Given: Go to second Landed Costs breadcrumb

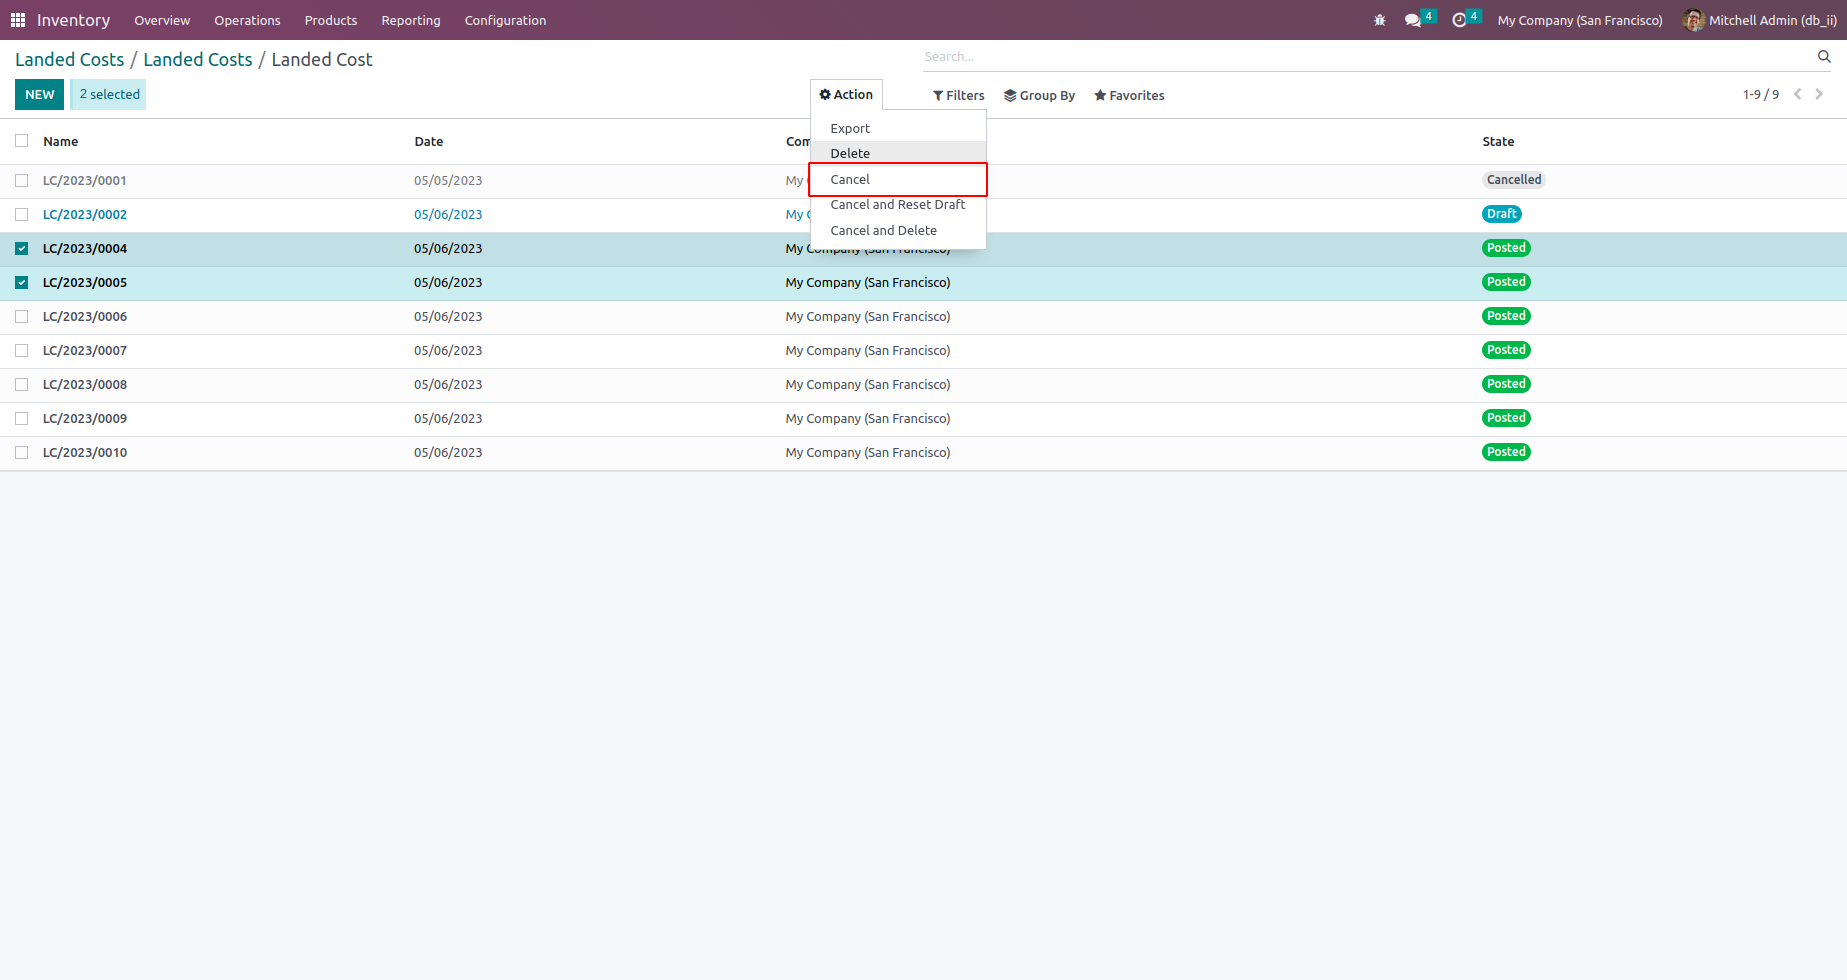Looking at the screenshot, I should pos(198,60).
